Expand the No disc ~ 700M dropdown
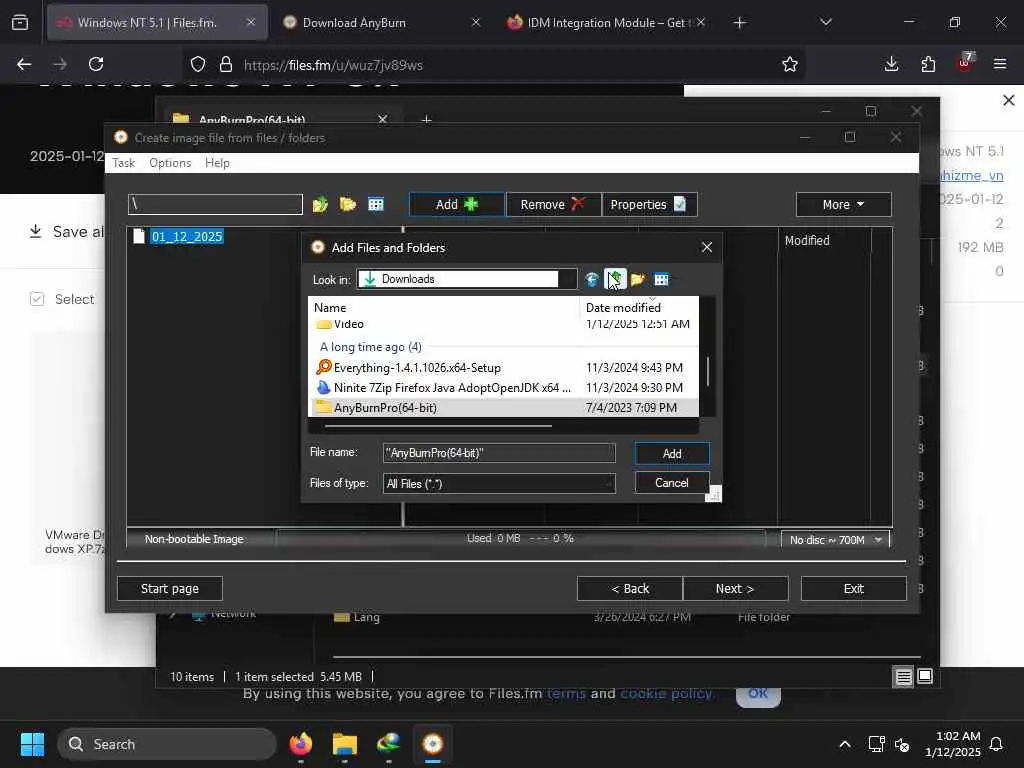This screenshot has width=1024, height=768. point(835,540)
